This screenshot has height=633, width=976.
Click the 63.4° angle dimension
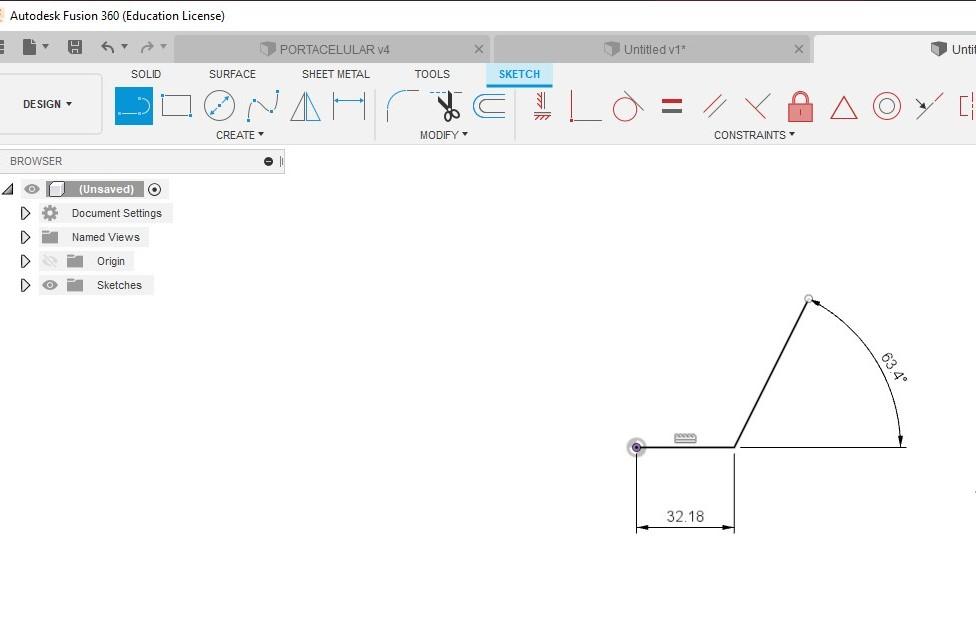[894, 367]
